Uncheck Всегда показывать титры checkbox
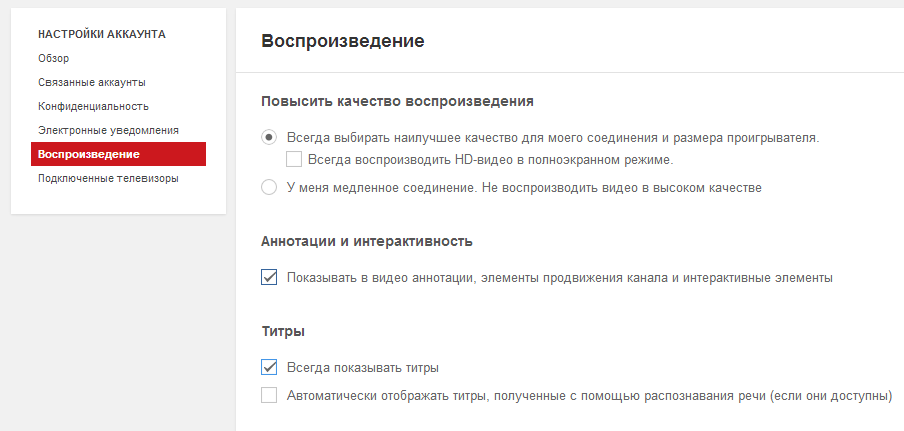Image resolution: width=904 pixels, height=431 pixels. [x=269, y=367]
